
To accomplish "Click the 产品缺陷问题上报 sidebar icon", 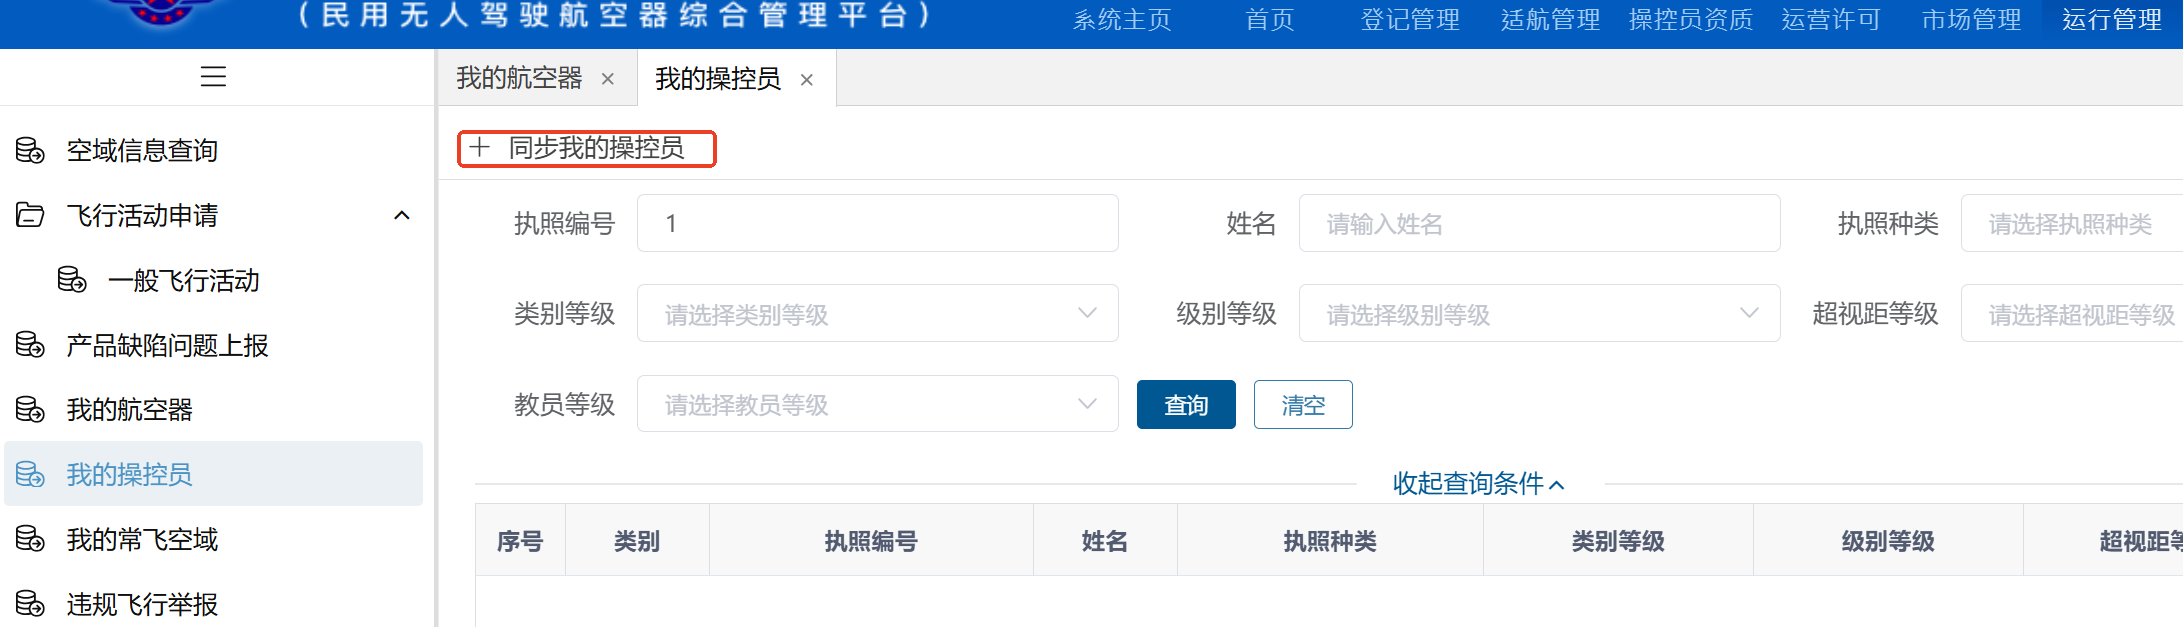I will (30, 345).
